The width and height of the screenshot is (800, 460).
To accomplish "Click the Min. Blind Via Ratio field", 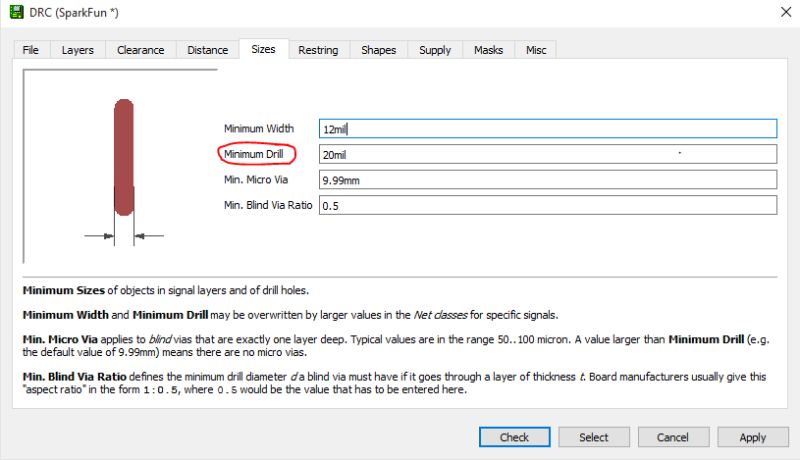I will (548, 205).
